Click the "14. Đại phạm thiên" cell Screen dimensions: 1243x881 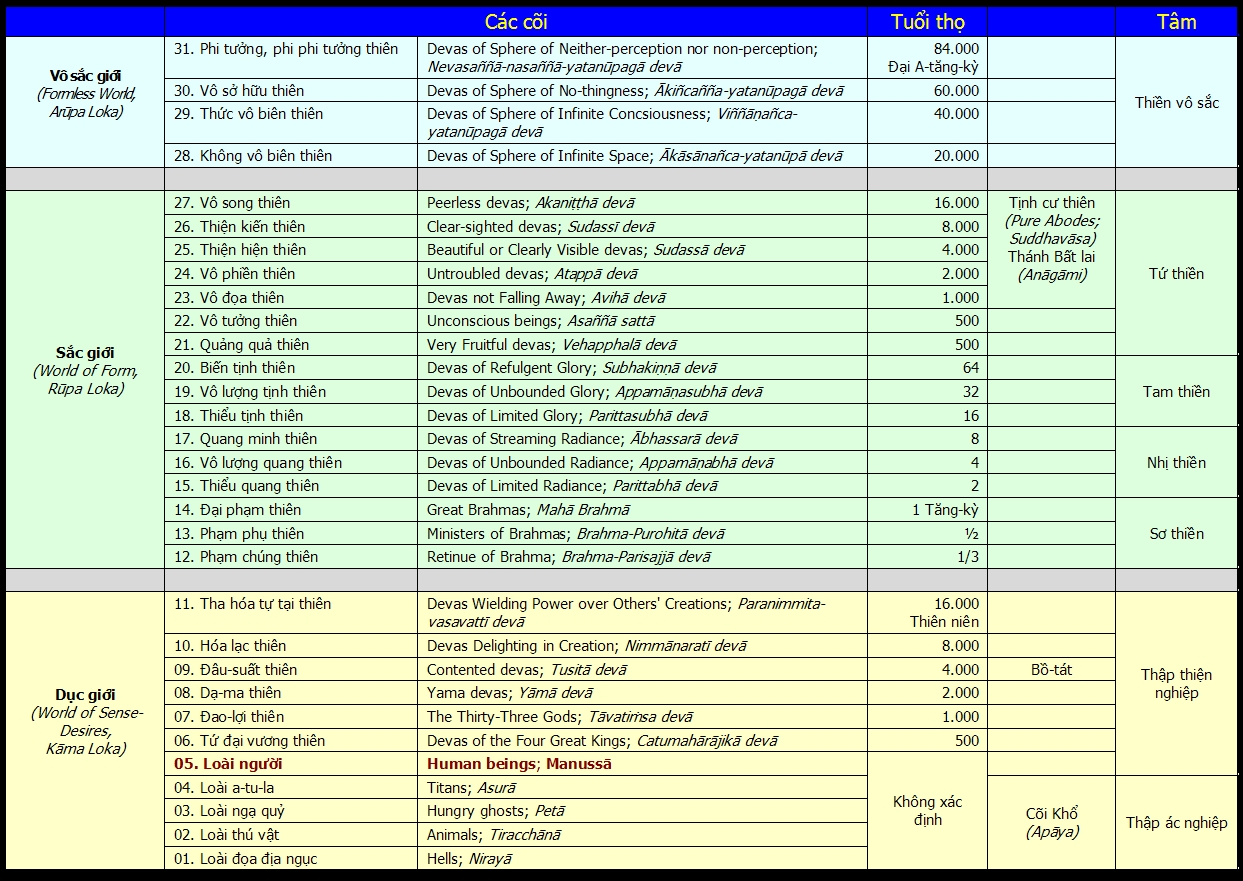(x=237, y=510)
